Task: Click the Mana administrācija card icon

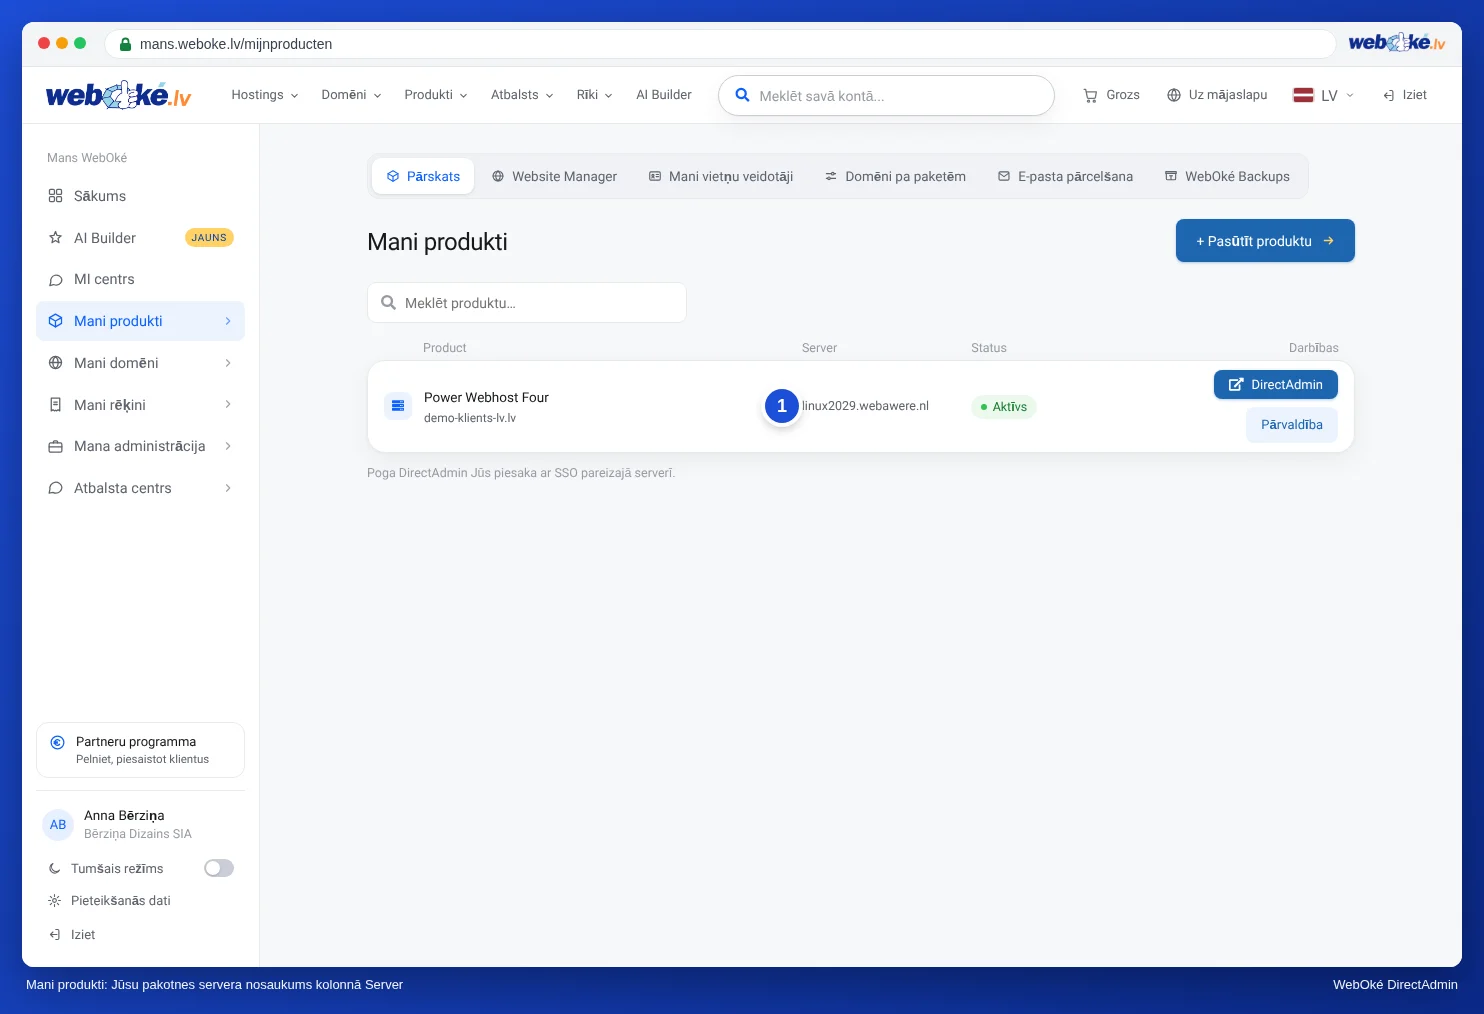Action: tap(56, 447)
